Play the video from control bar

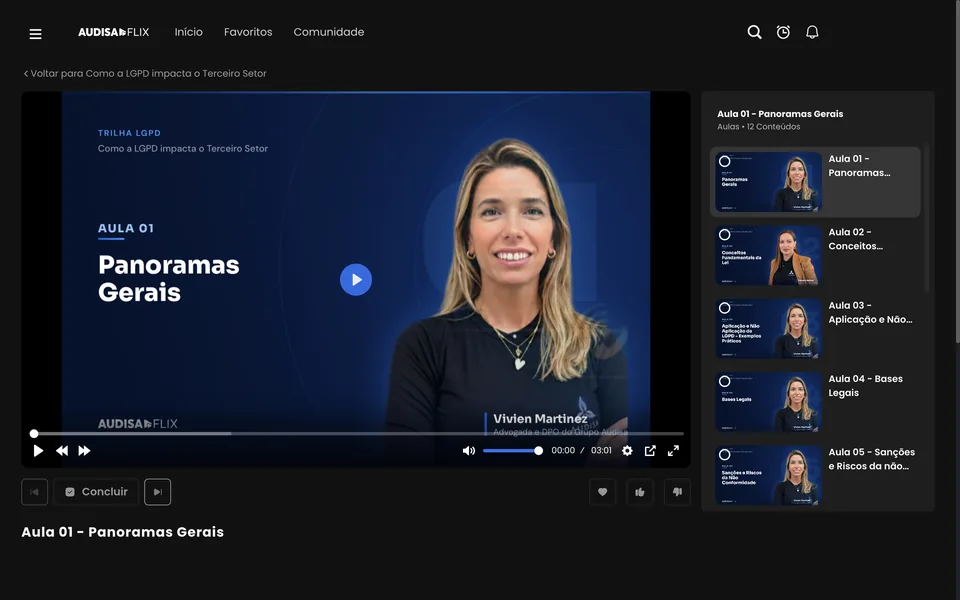pos(38,451)
